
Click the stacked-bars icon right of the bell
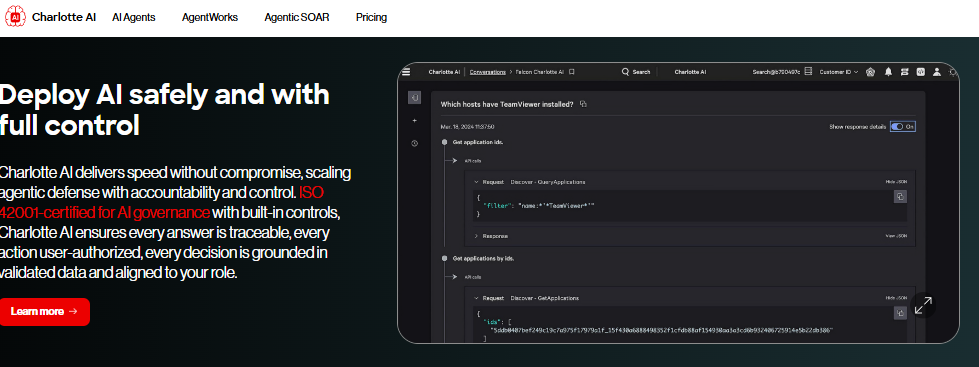[904, 72]
